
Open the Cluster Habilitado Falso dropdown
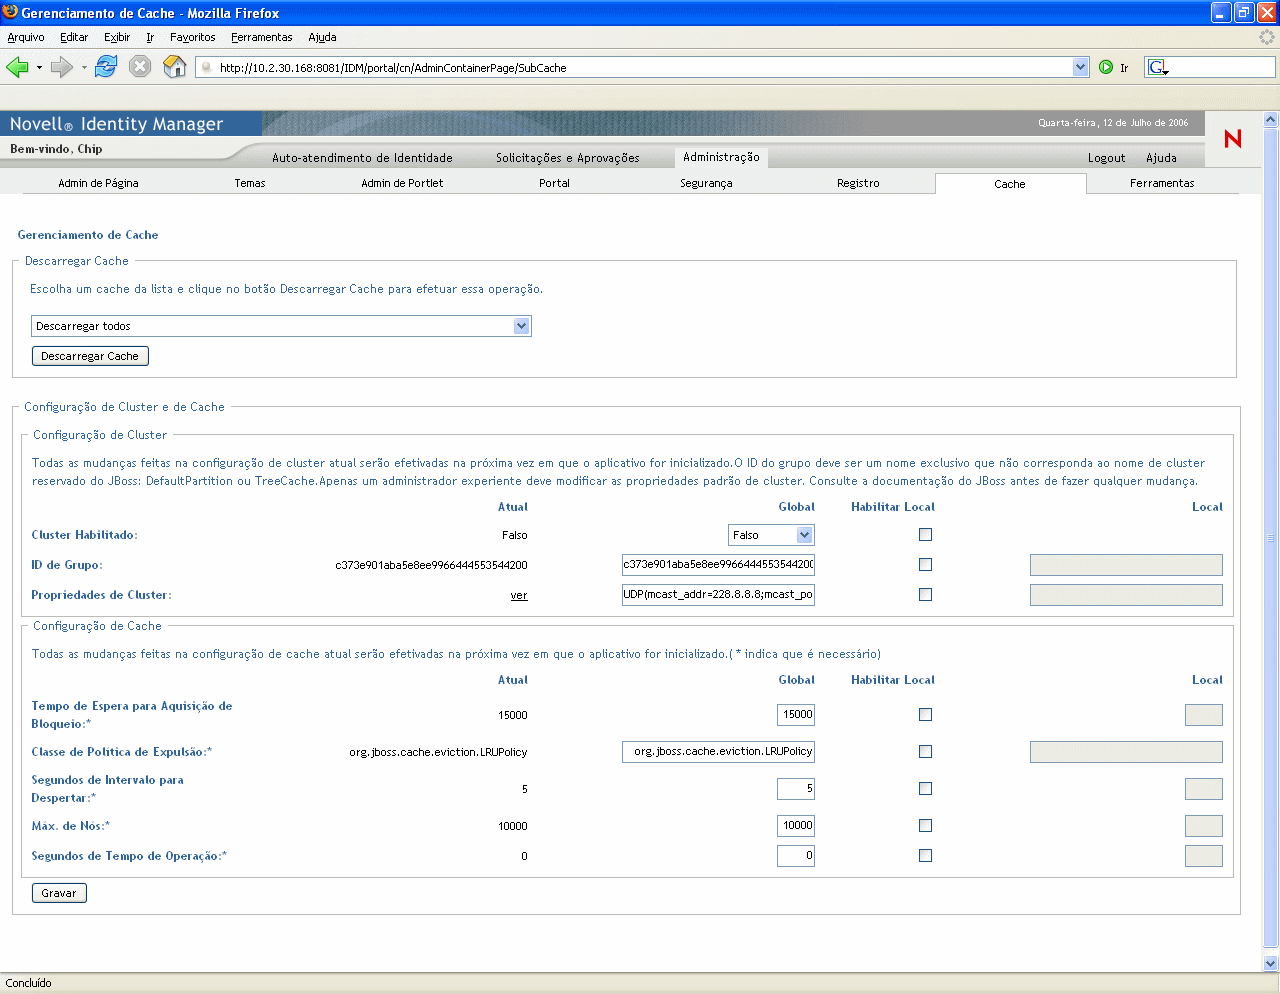(x=771, y=535)
